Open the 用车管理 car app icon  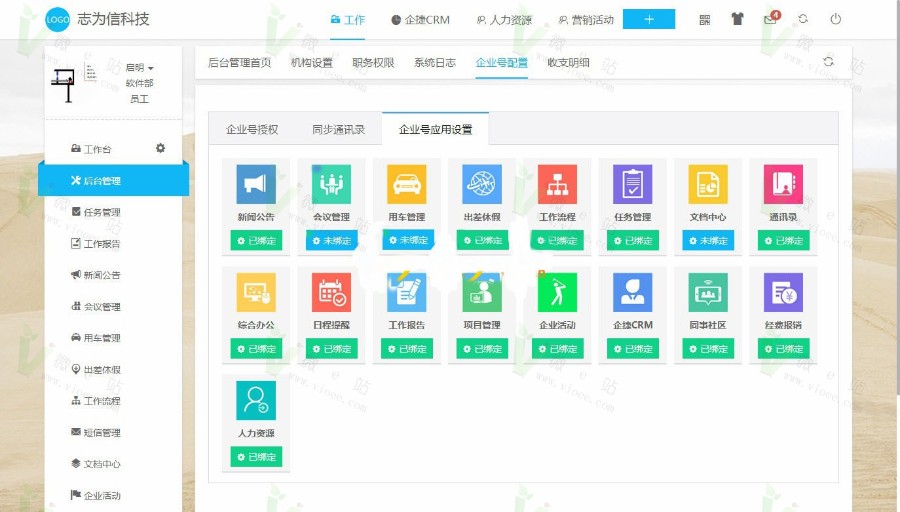coord(406,184)
